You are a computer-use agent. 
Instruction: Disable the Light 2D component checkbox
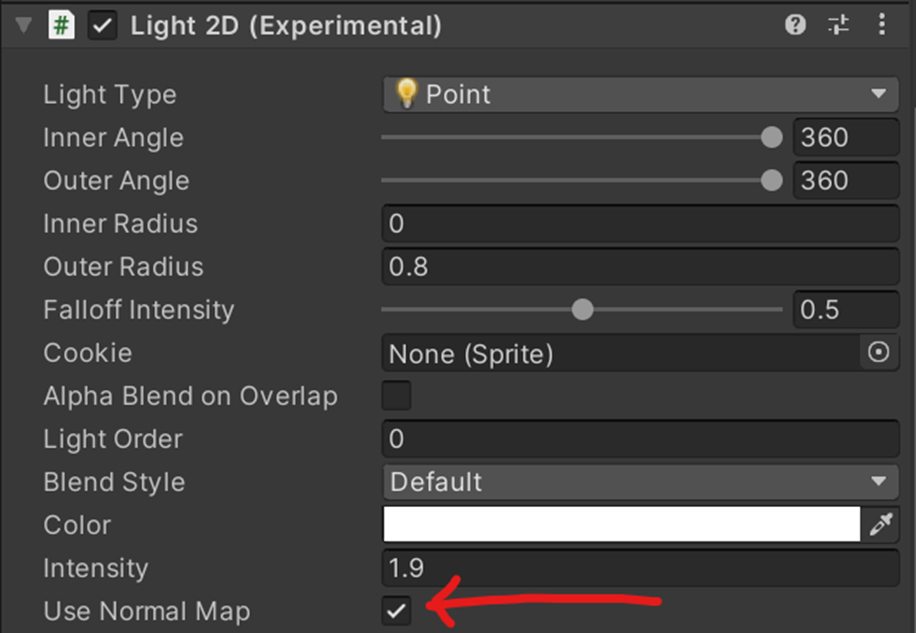click(102, 26)
